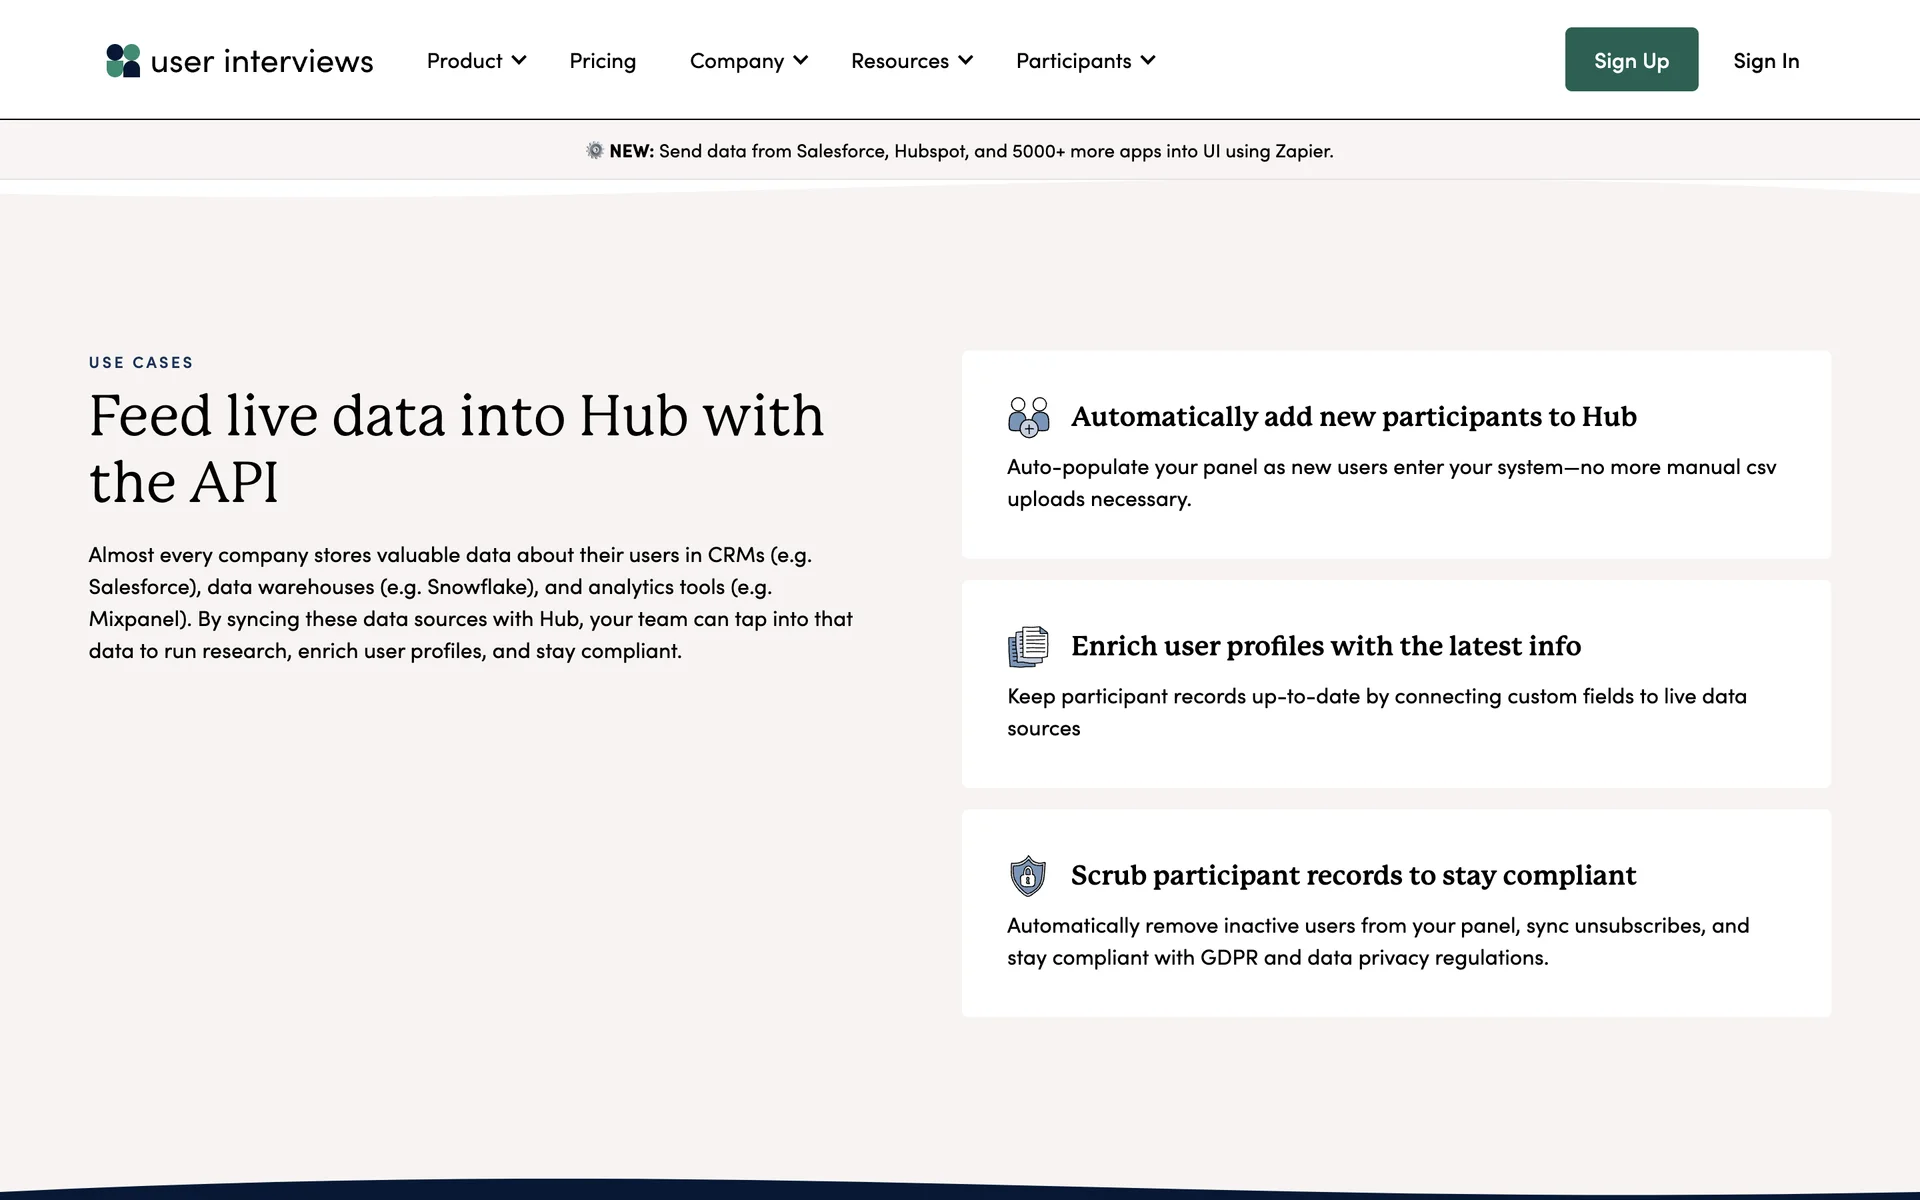Click the stacked documents enrich icon
This screenshot has width=1920, height=1200.
pos(1028,646)
